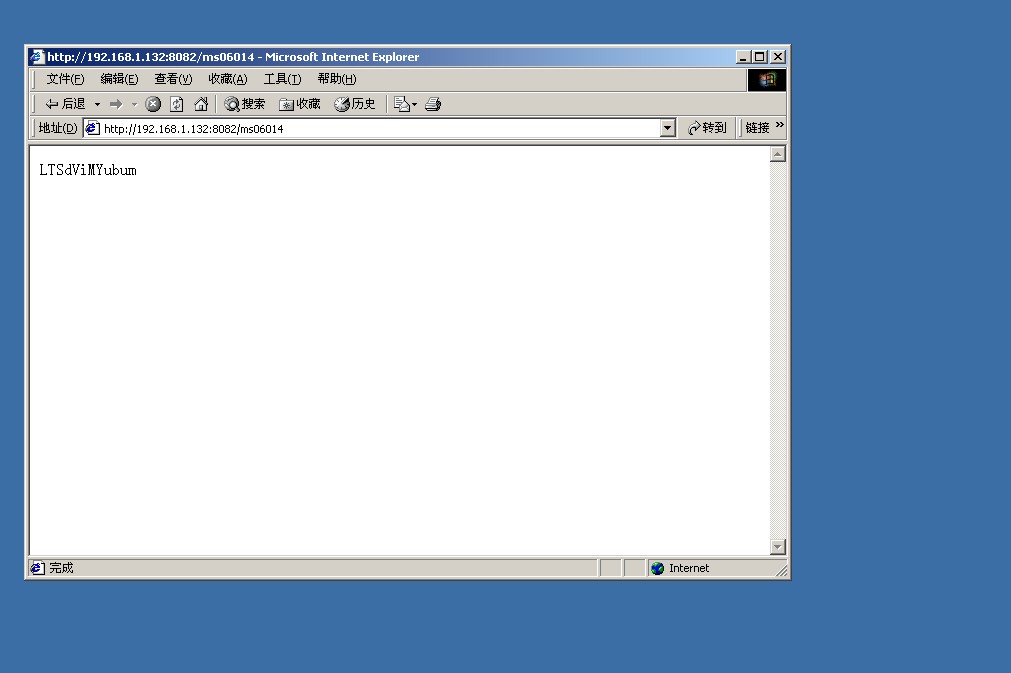
Task: Open the Help (帮助) menu
Action: pos(337,79)
